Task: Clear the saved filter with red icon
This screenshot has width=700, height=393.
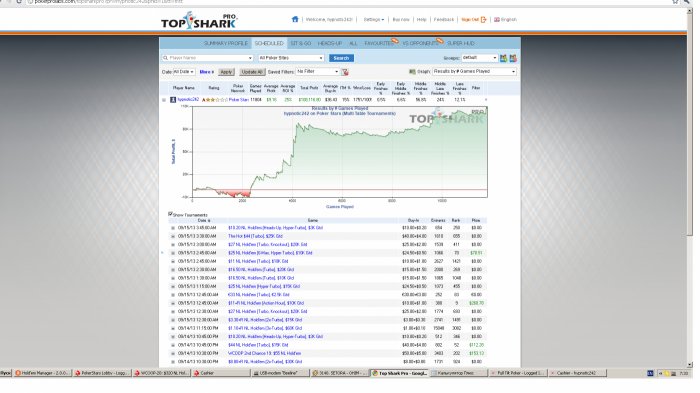Action: click(345, 72)
